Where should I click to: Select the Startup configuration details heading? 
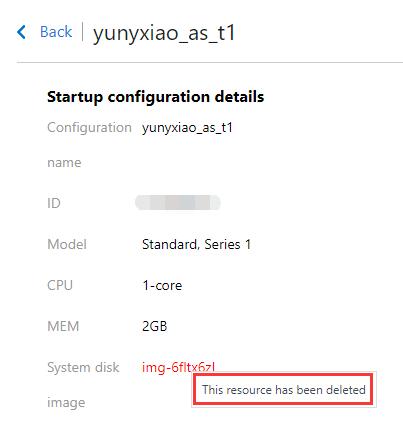156,97
